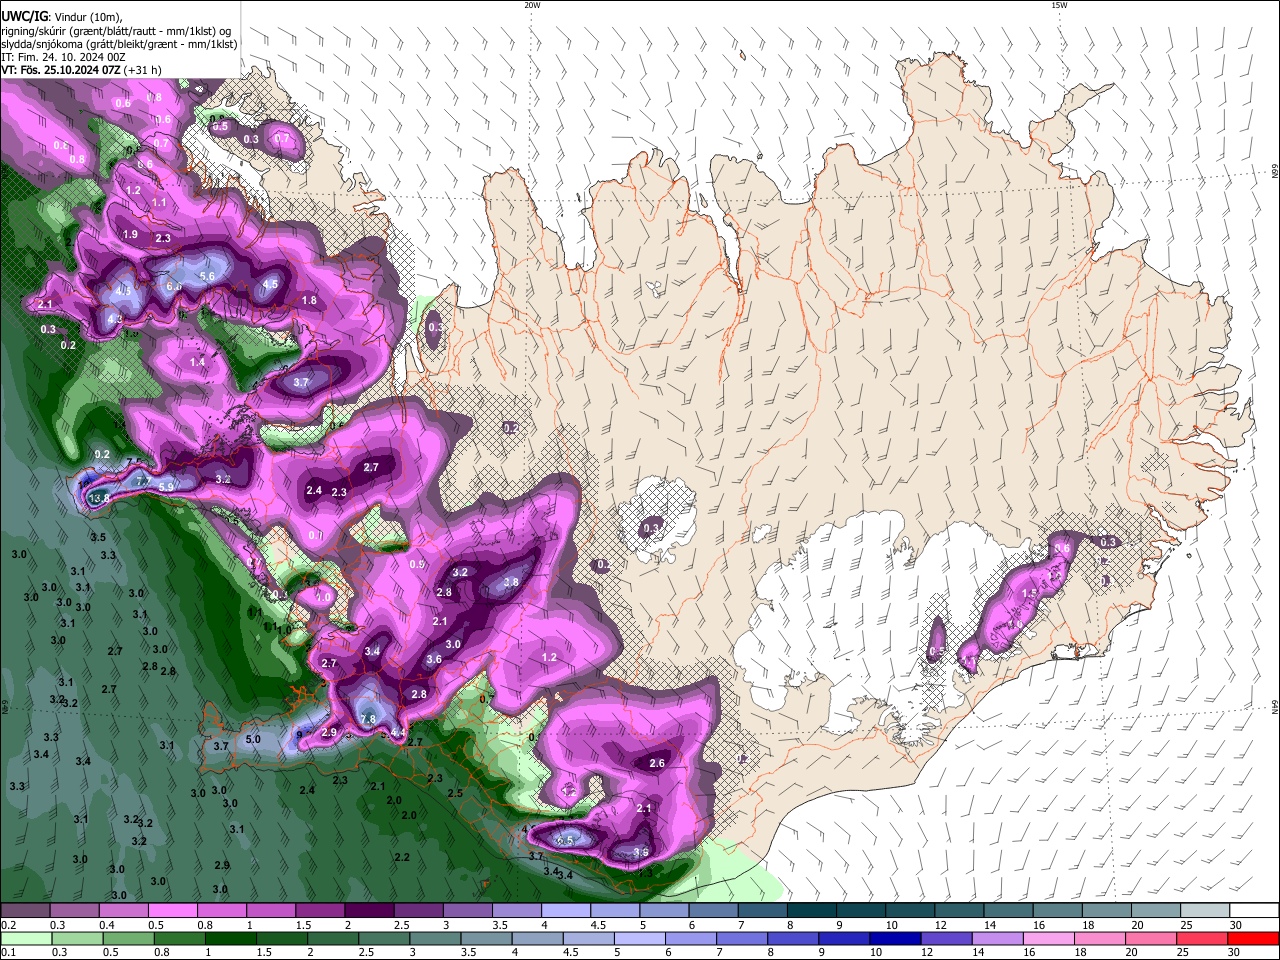
Task: Click the lower legend swatch between 25 and 30
Action: [1201, 938]
